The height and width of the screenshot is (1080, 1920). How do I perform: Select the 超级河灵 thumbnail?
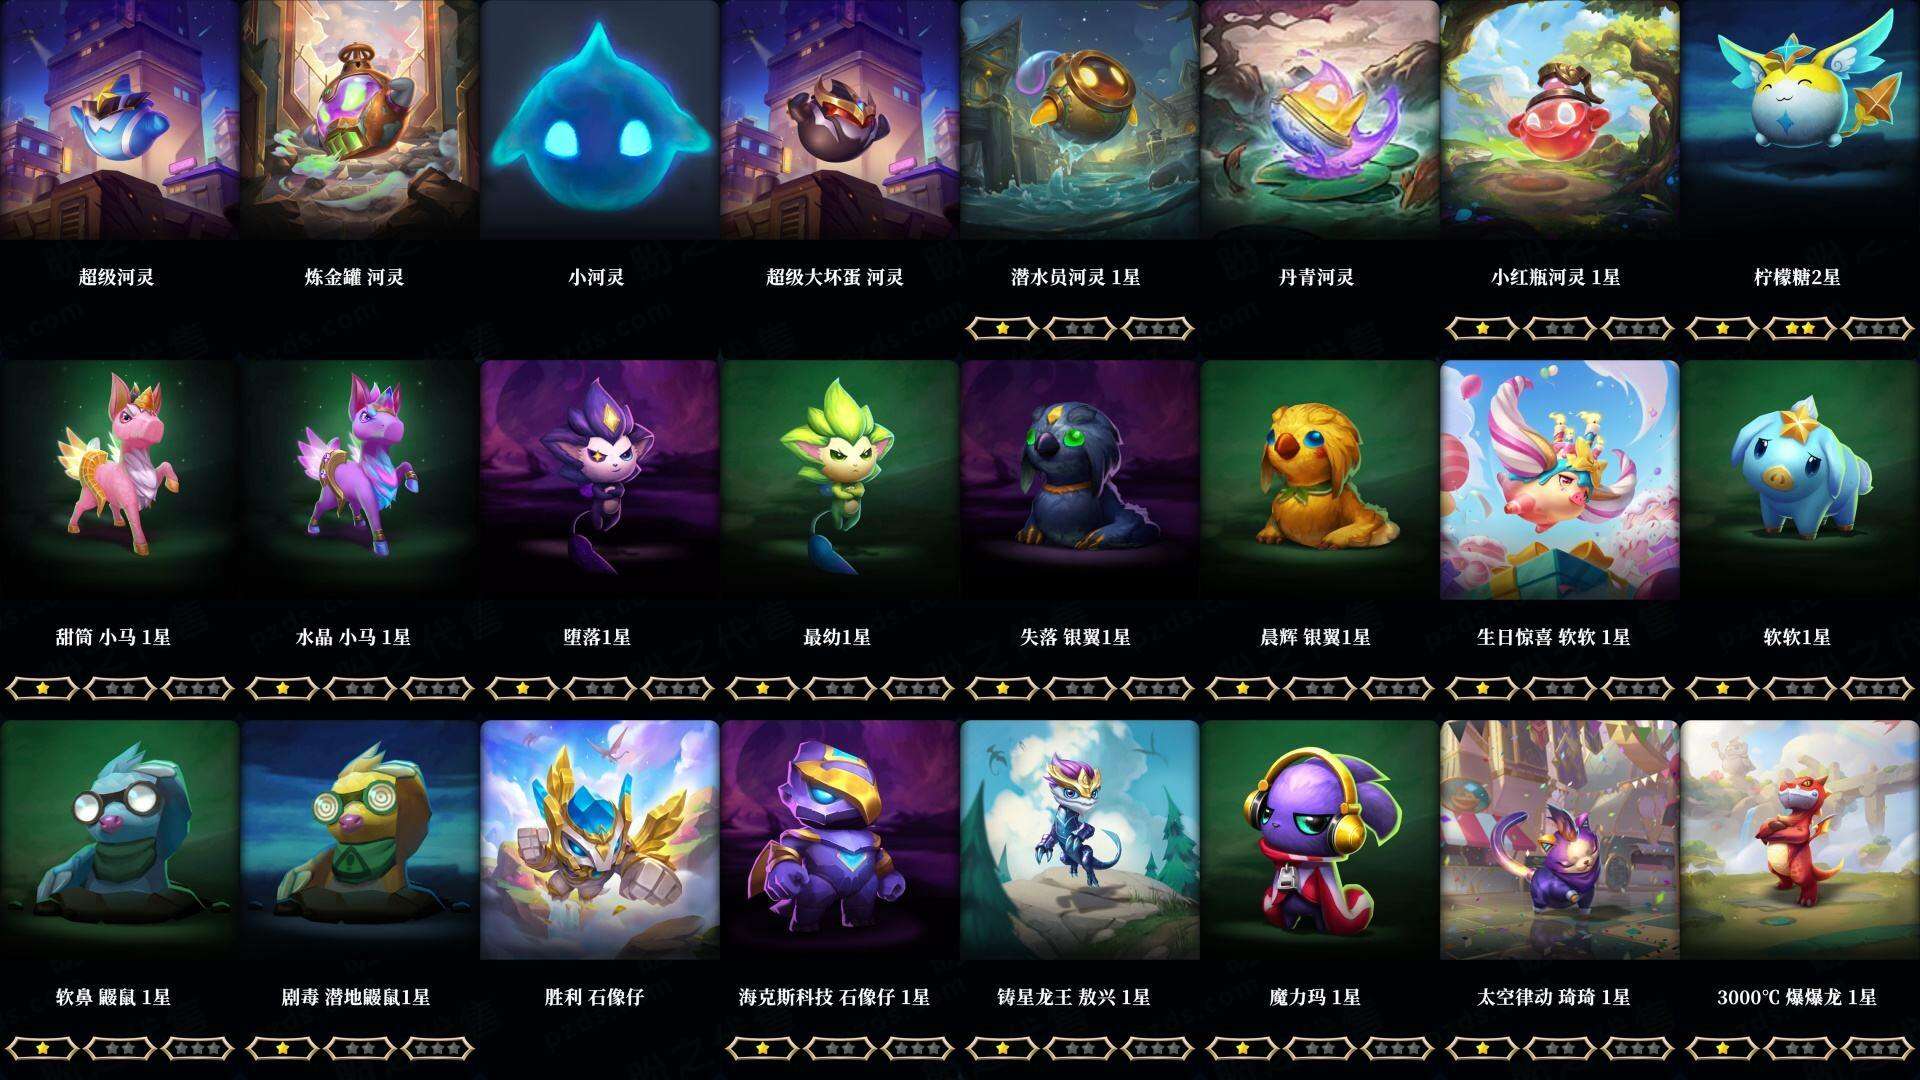(119, 120)
